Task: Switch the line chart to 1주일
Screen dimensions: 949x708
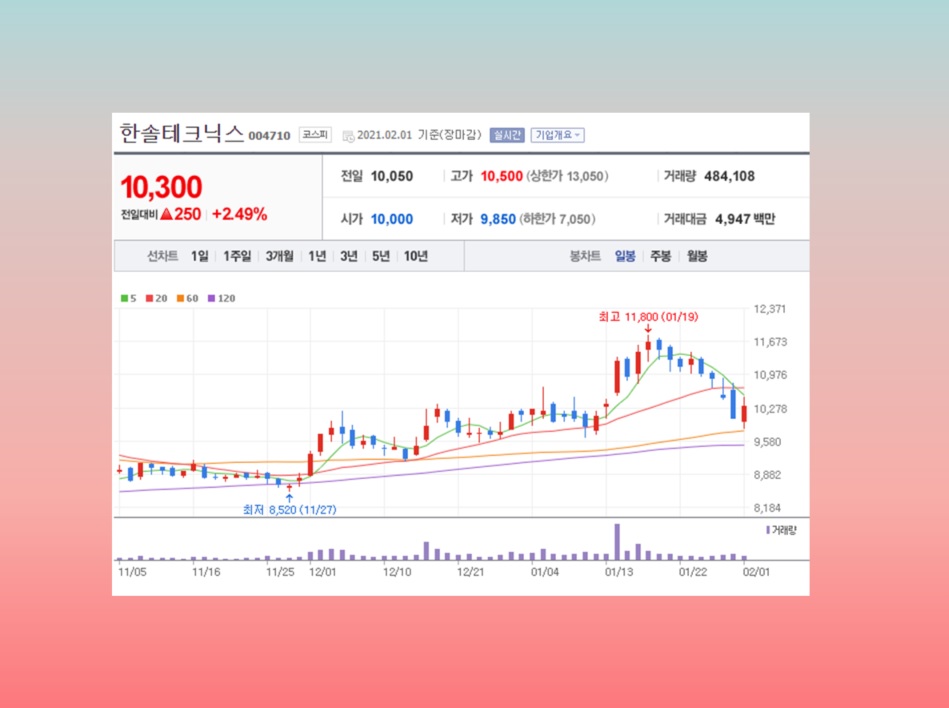Action: pos(237,257)
